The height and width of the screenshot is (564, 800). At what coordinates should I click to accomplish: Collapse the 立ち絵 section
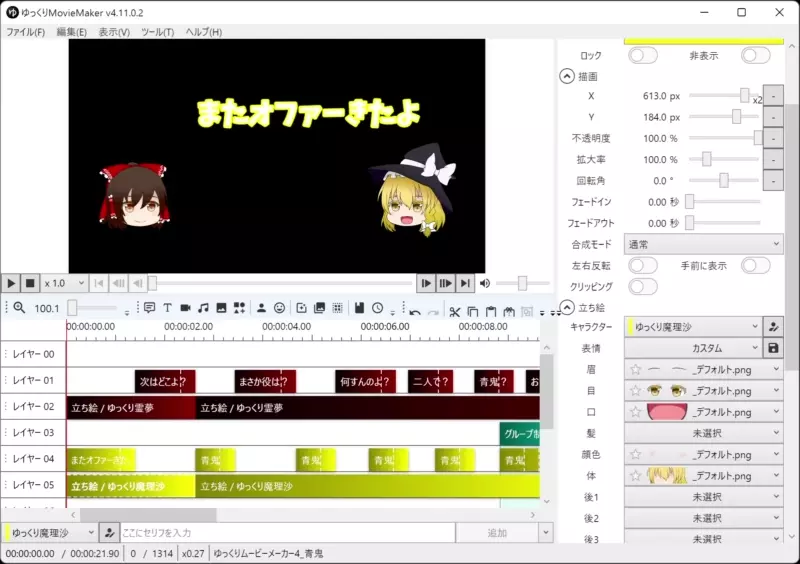point(567,307)
